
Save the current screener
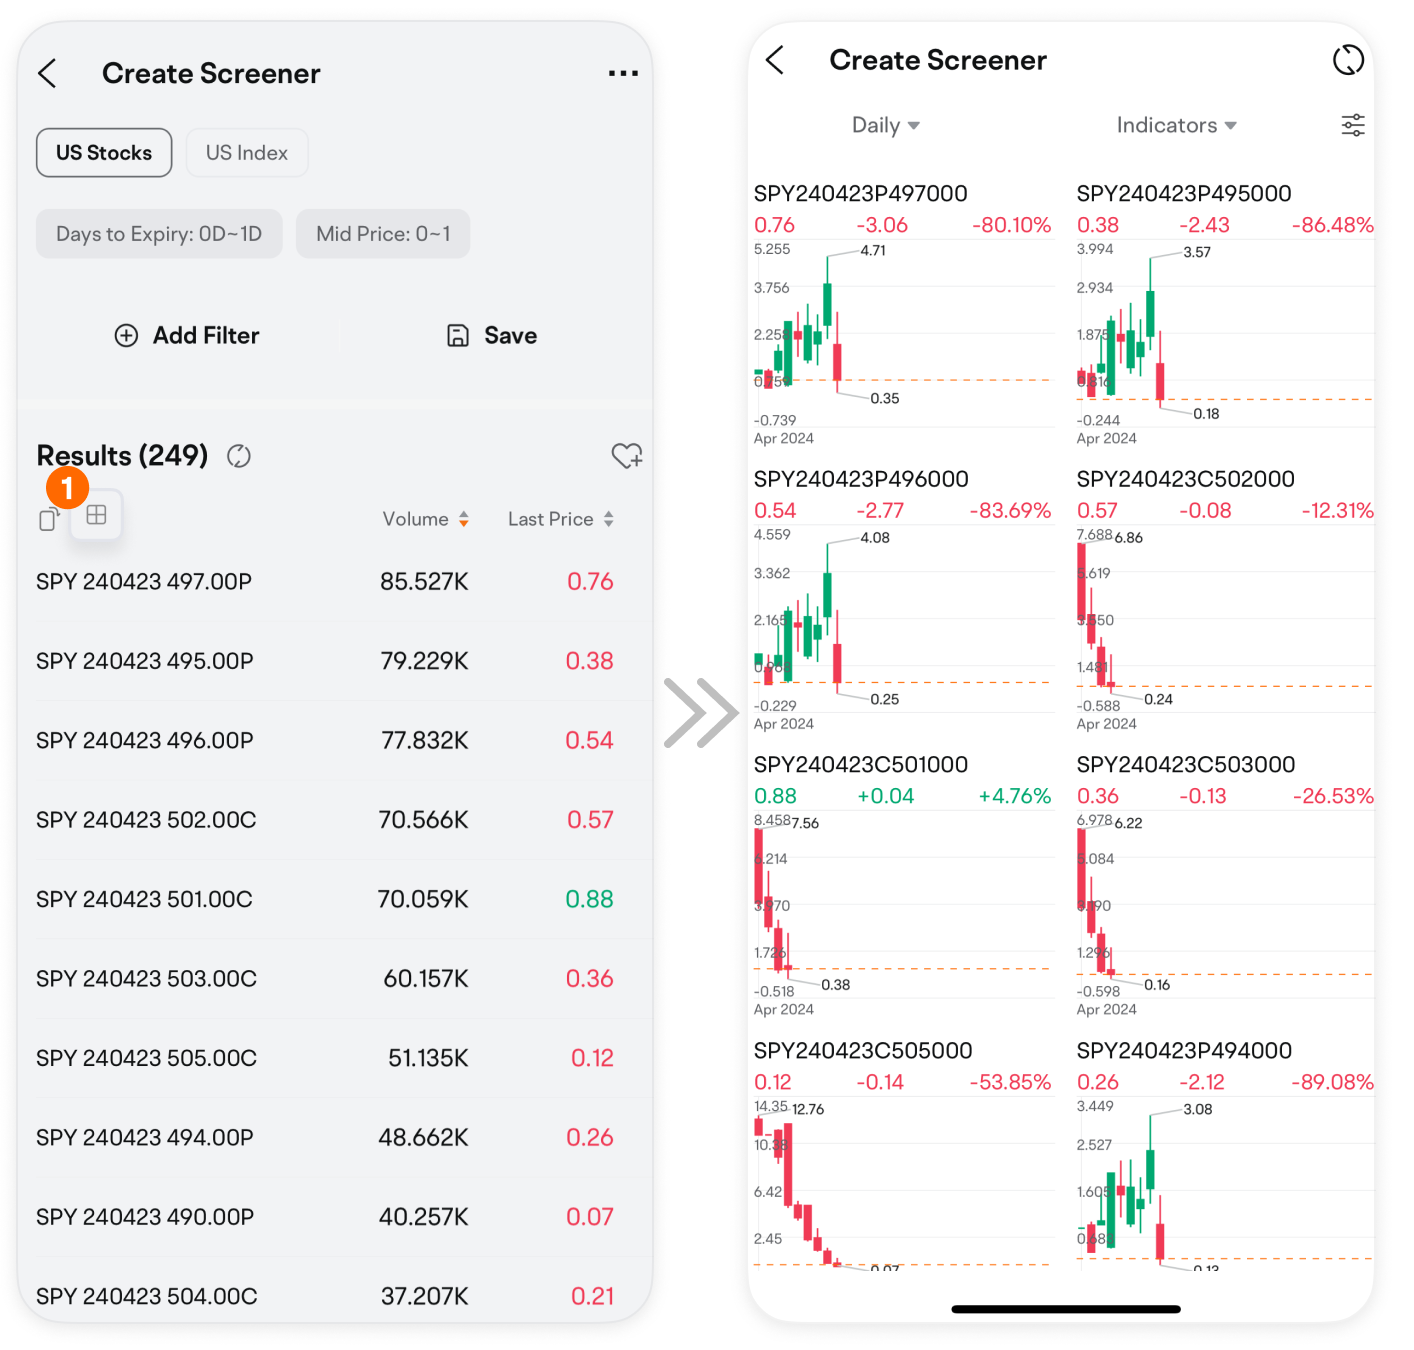[x=489, y=335]
